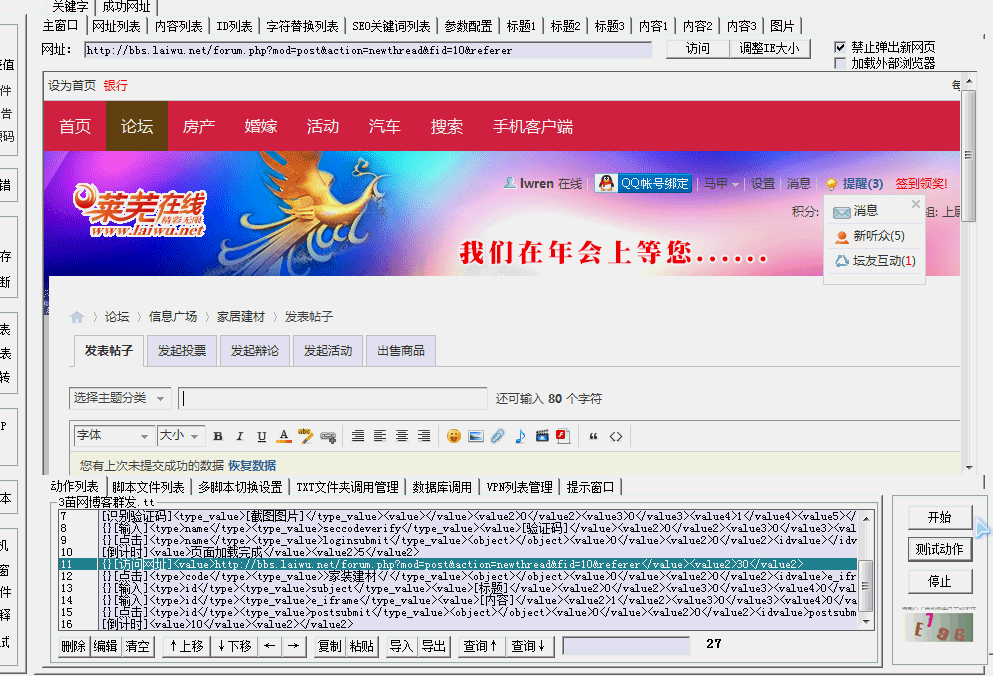
Task: Click the 恢复数据 restore link
Action: pos(252,466)
